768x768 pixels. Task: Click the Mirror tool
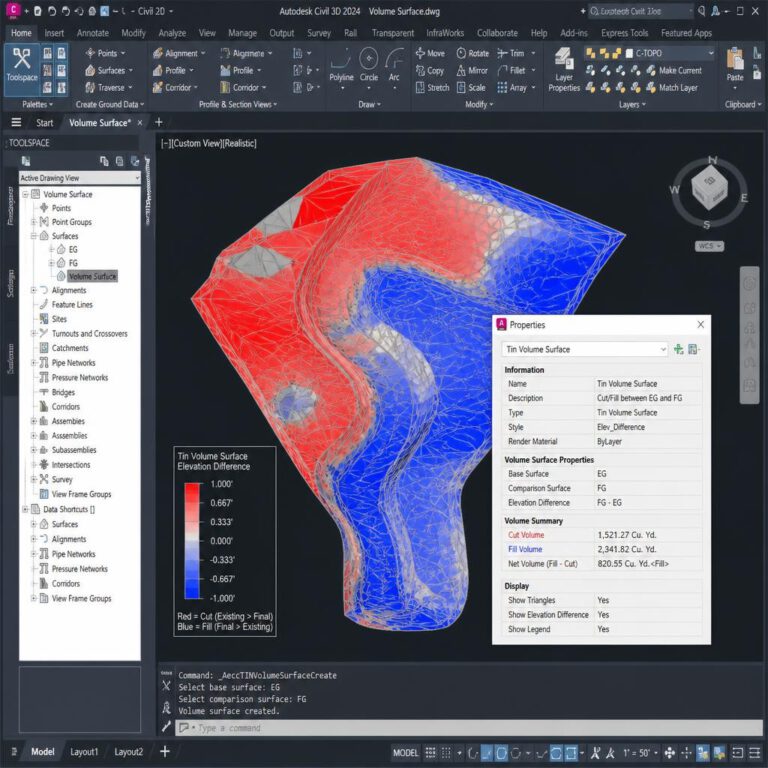pos(472,71)
